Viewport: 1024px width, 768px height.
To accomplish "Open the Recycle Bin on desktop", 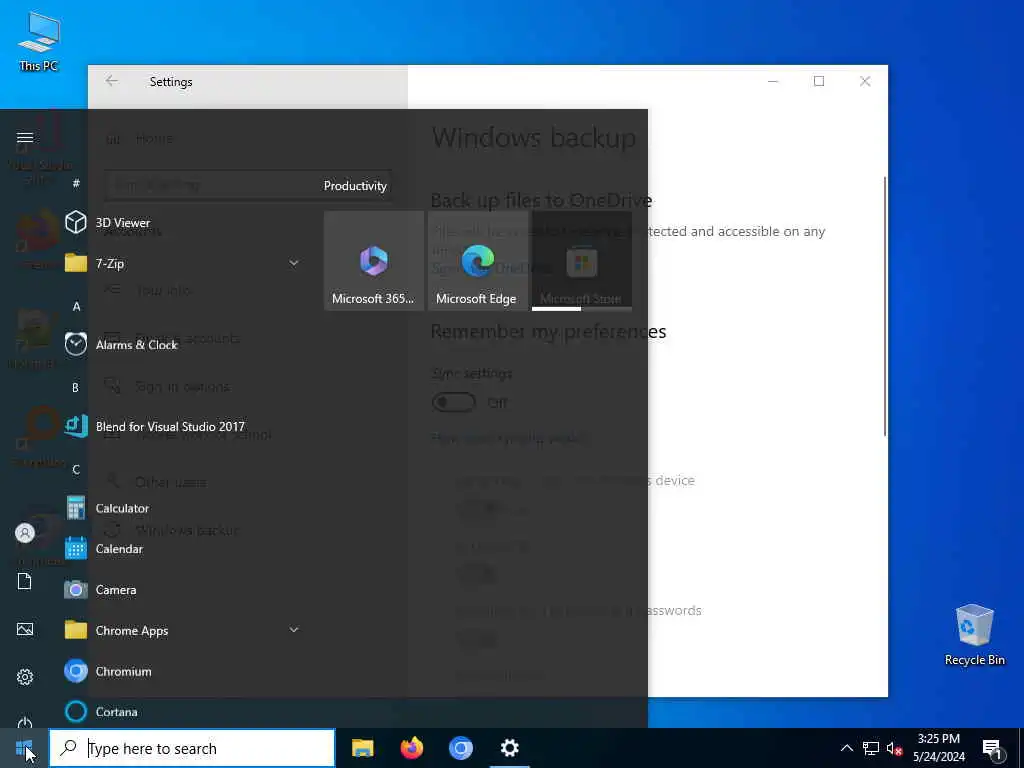I will coord(974,635).
